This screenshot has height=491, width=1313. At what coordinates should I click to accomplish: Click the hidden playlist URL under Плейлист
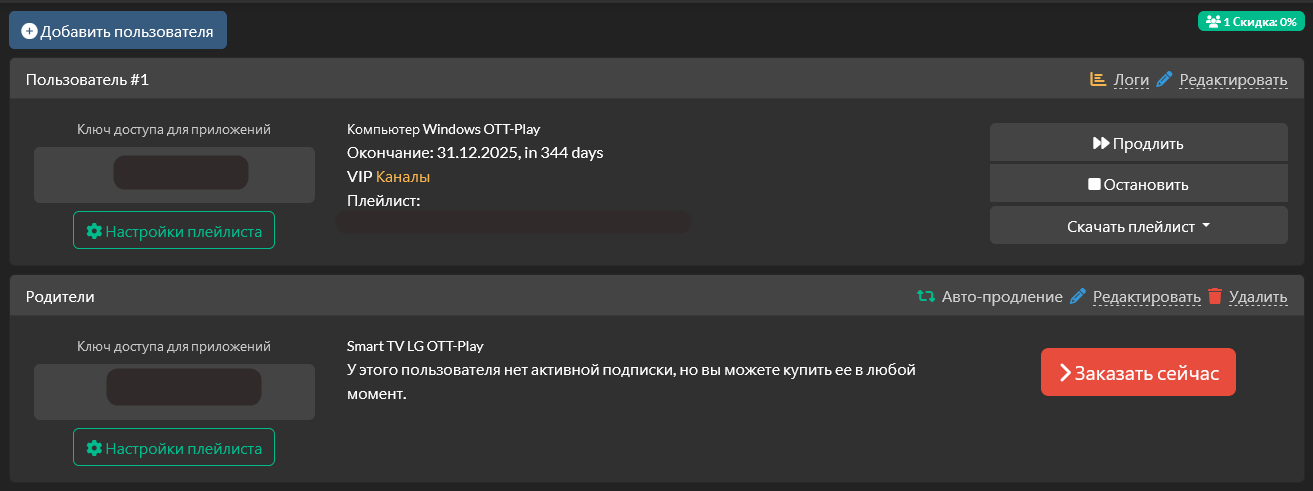[x=513, y=222]
